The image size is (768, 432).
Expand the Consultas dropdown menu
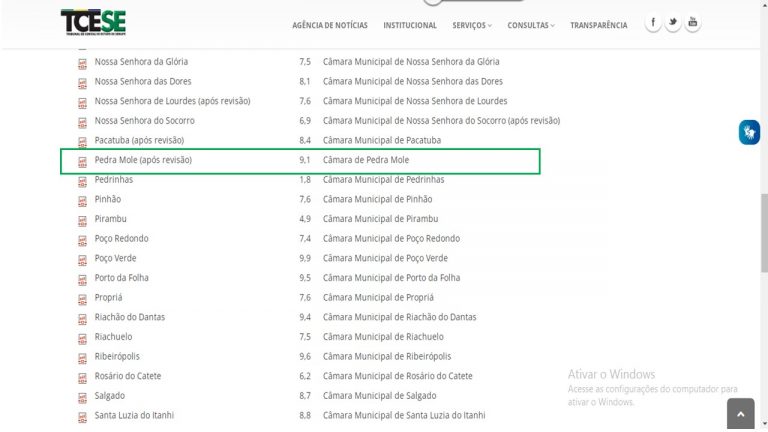(x=530, y=25)
